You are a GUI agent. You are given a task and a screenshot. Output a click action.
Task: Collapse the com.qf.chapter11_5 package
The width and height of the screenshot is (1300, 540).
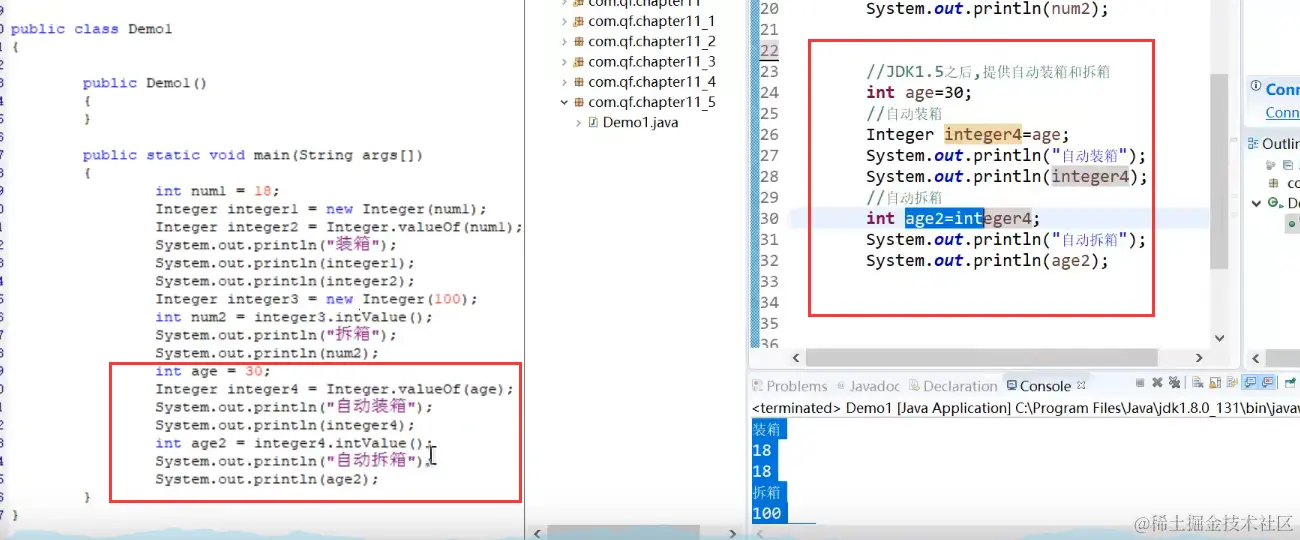pyautogui.click(x=565, y=102)
